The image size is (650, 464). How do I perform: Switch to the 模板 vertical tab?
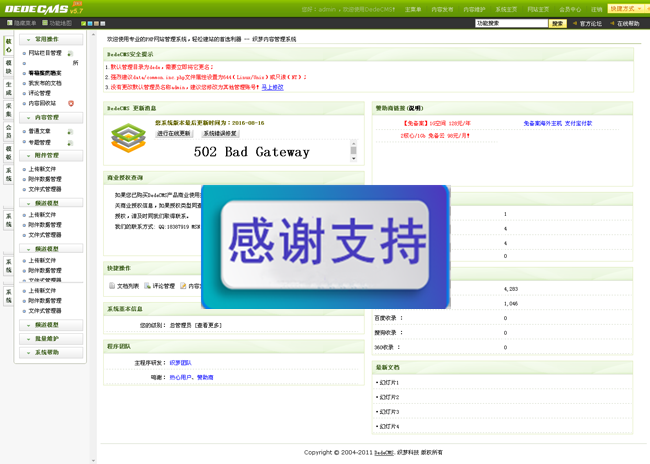(x=8, y=153)
